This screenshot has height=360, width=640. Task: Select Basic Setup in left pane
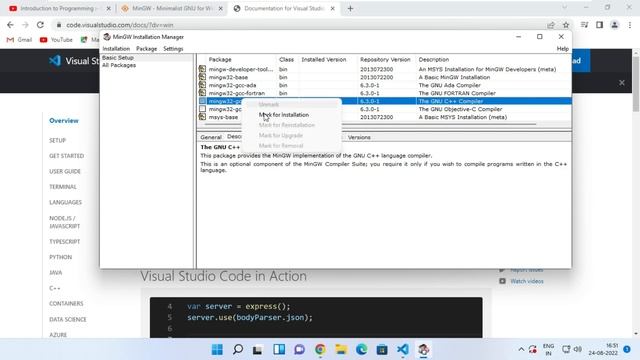click(x=118, y=58)
